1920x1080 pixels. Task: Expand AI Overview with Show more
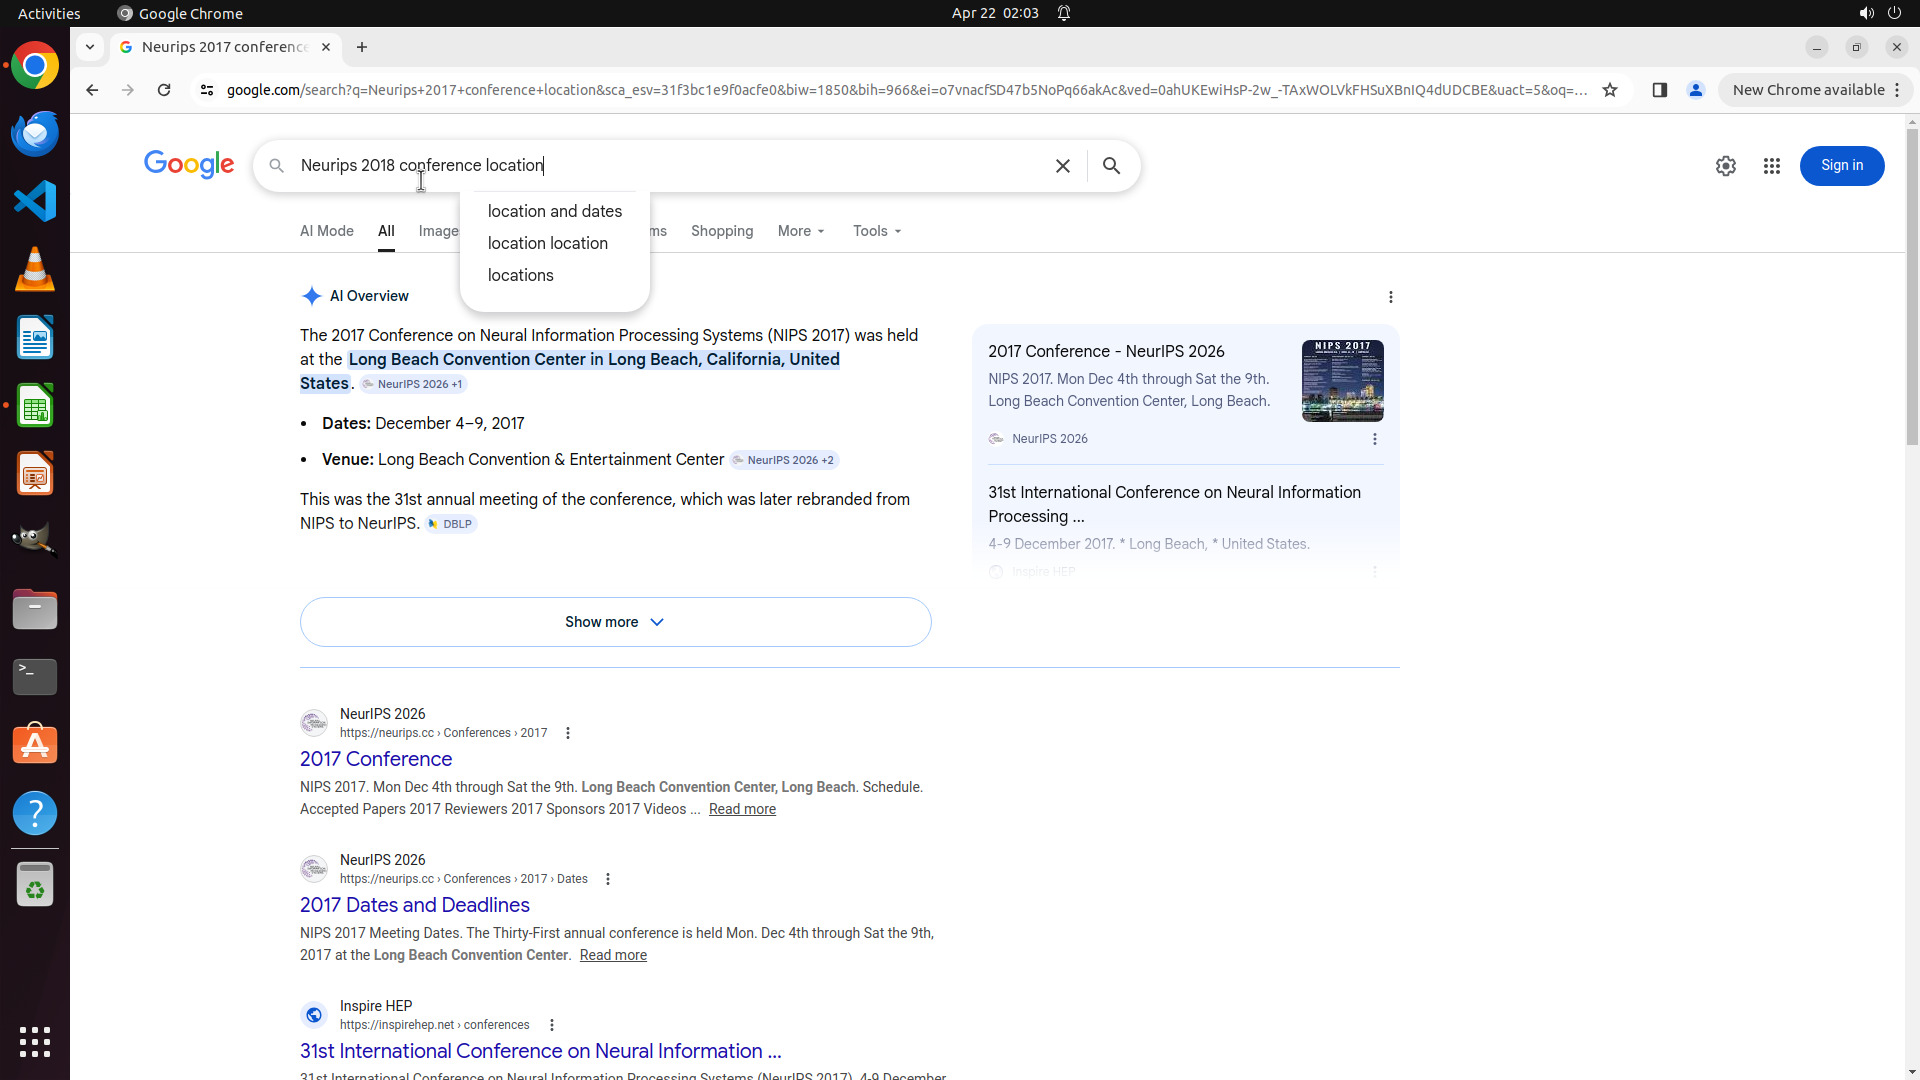tap(615, 622)
